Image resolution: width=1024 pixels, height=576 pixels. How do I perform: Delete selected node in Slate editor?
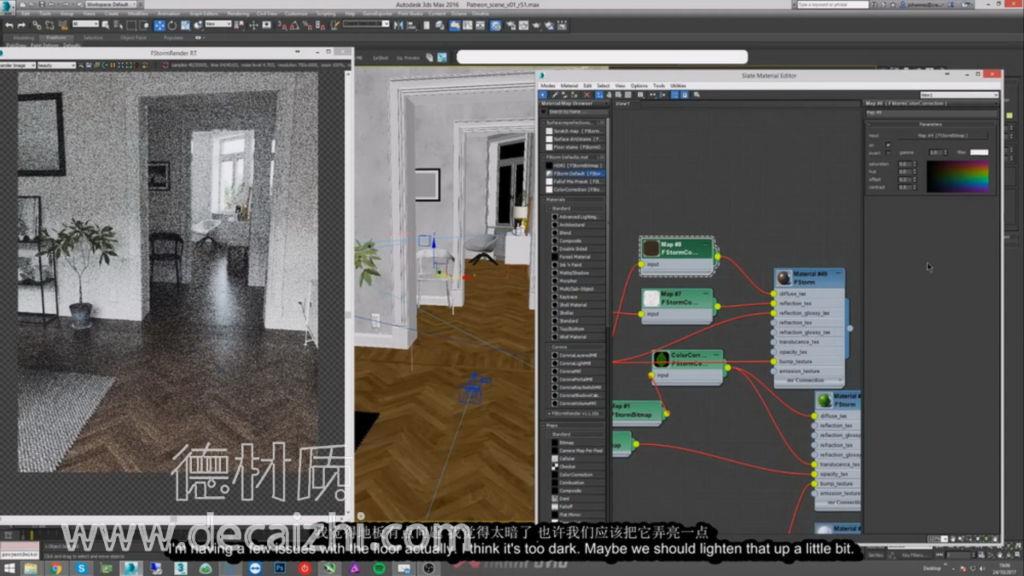point(587,95)
